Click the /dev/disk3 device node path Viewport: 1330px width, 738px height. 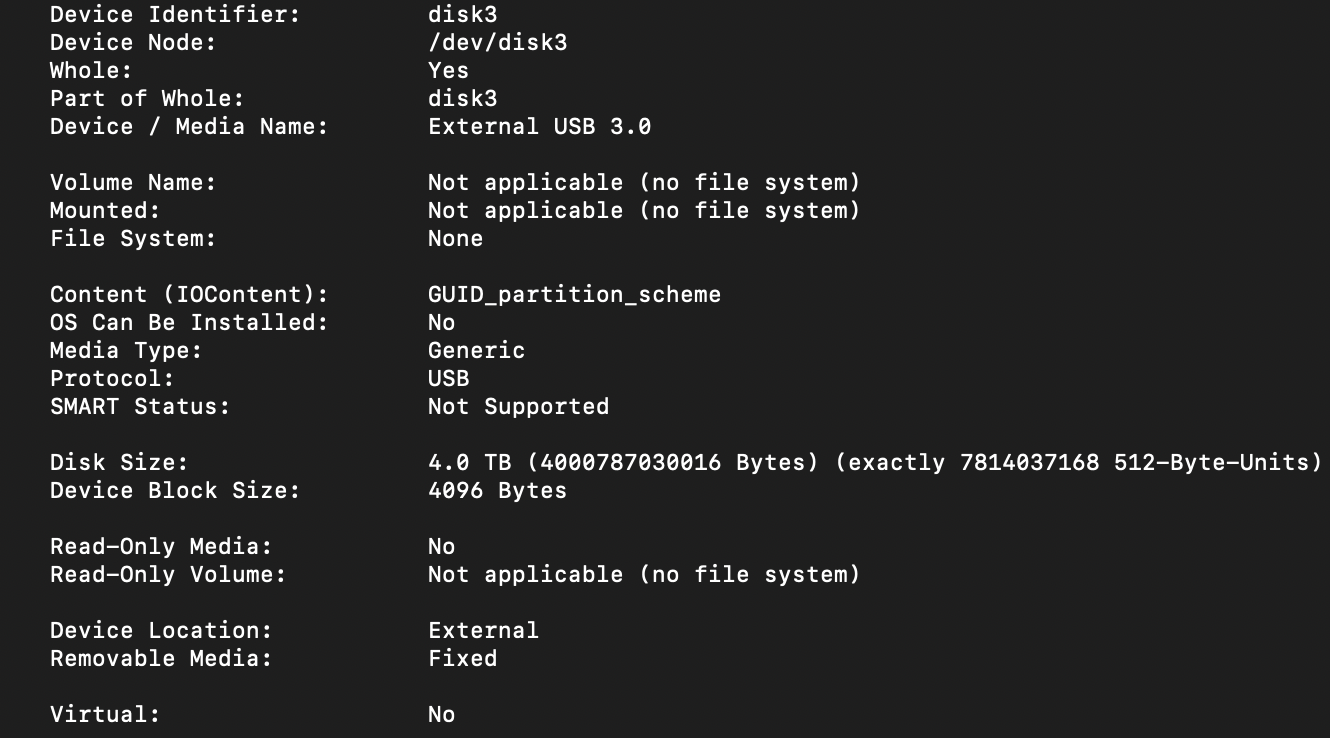point(497,43)
